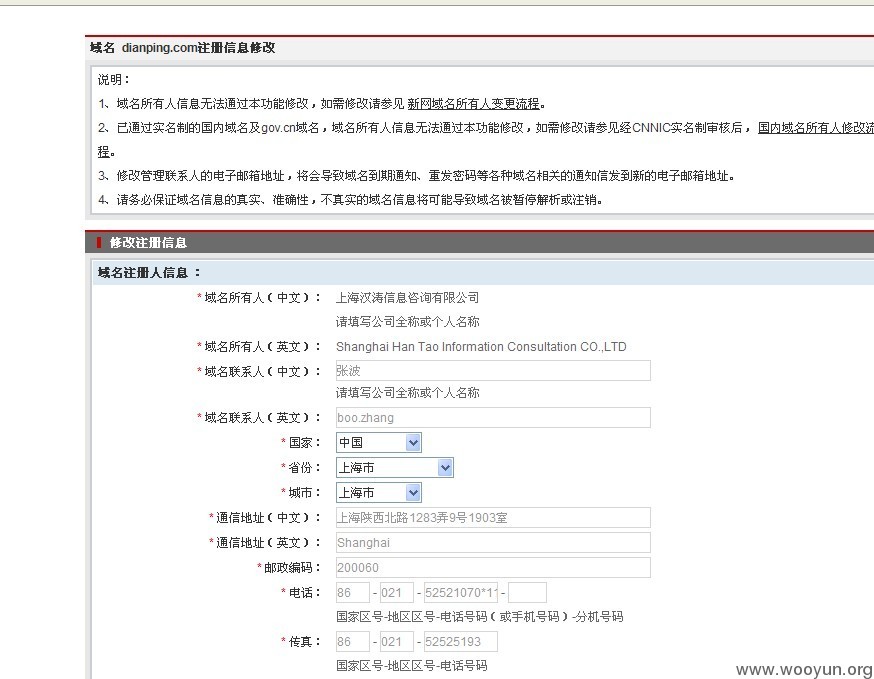The image size is (874, 679).
Task: Click the company name 上海汉涛信息咨询有限公司
Action: (407, 298)
